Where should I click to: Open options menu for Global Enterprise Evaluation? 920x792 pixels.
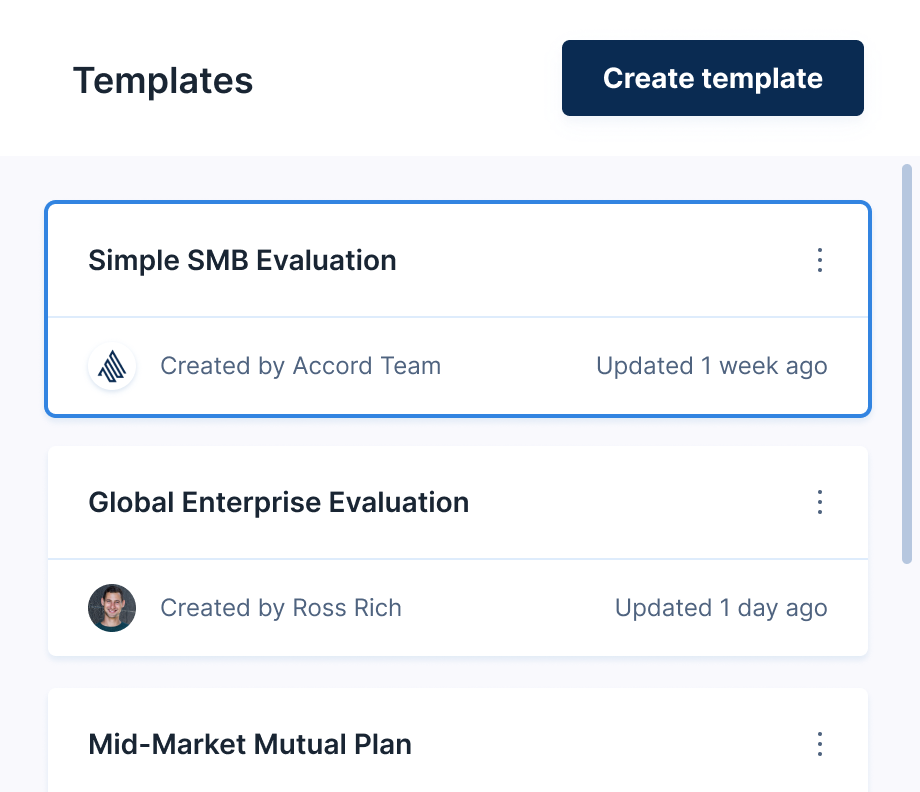[820, 502]
